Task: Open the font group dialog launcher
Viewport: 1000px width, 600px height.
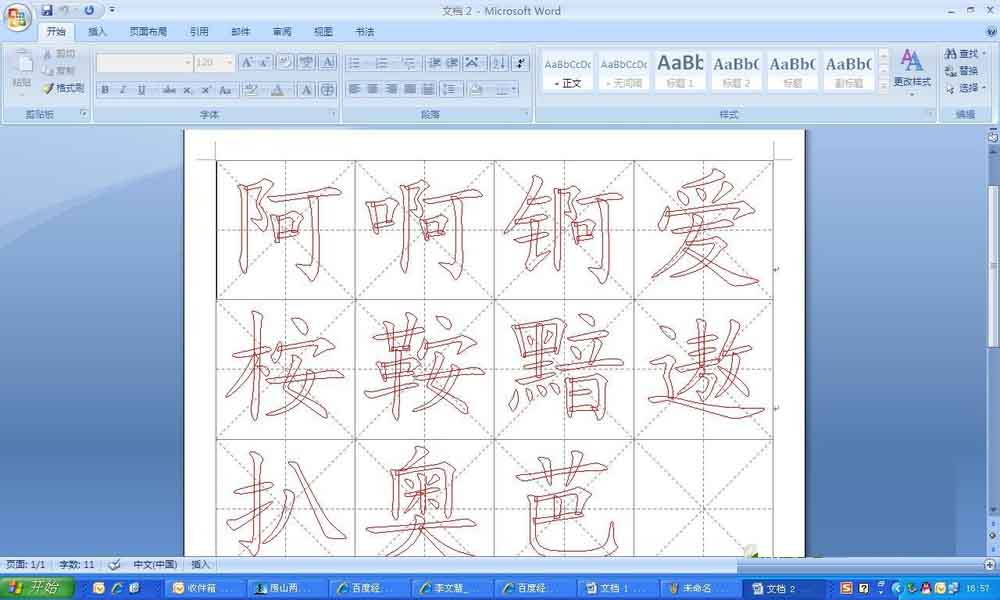Action: (x=332, y=113)
